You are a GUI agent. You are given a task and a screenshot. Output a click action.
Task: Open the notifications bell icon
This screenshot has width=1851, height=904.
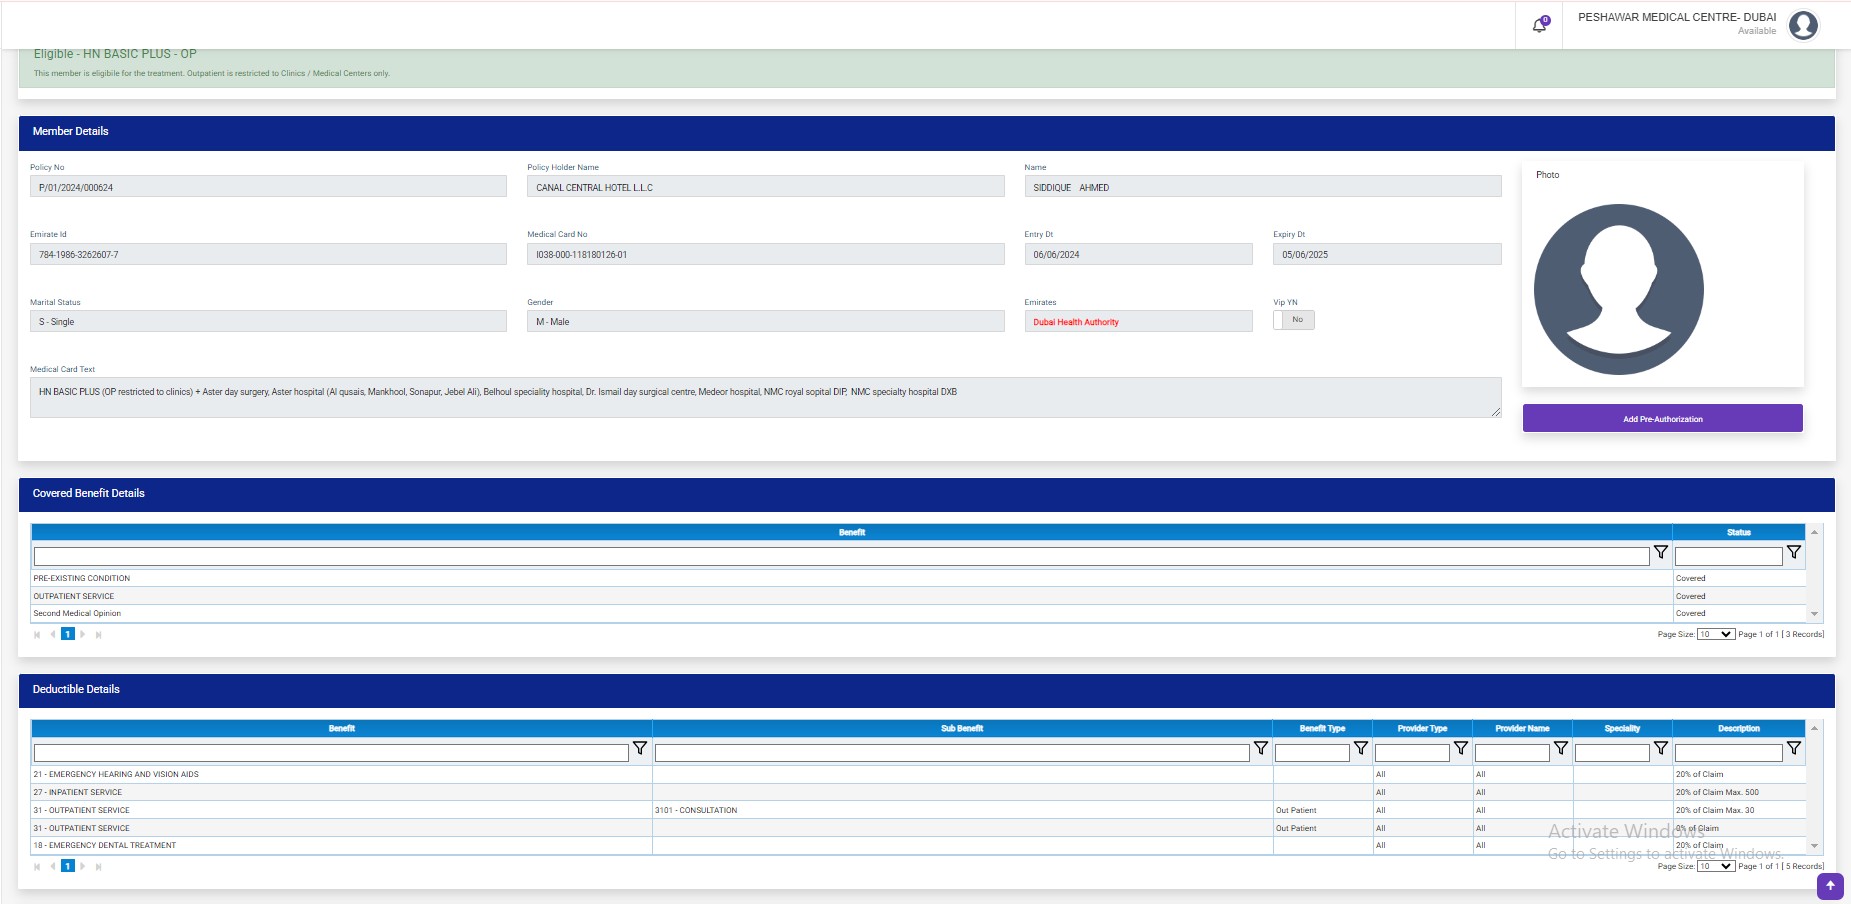(x=1539, y=25)
